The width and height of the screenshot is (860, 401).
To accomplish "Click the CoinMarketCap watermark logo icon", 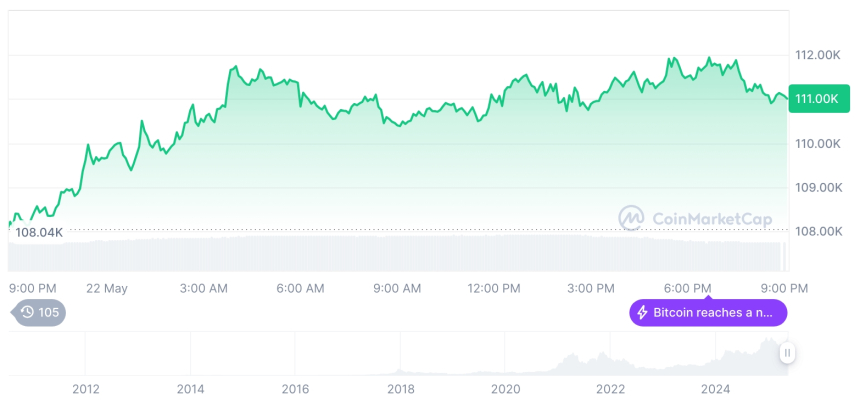I will 631,218.
